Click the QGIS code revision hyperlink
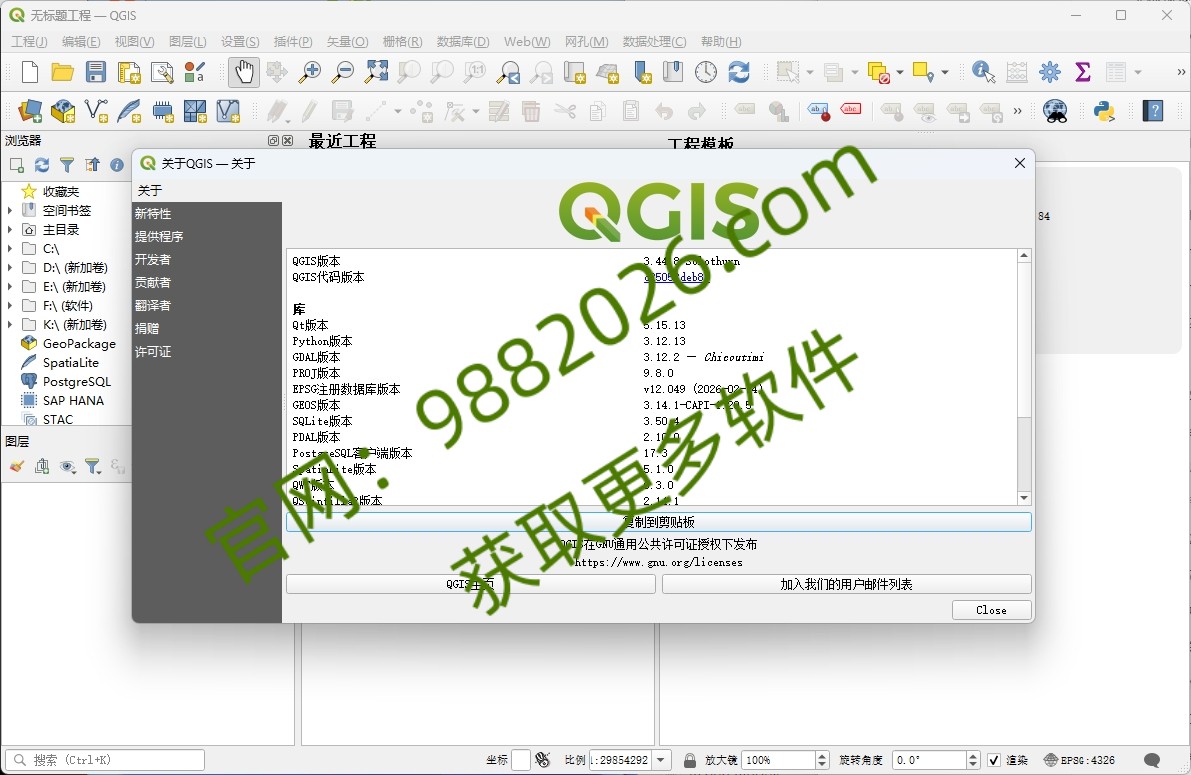 coord(675,277)
